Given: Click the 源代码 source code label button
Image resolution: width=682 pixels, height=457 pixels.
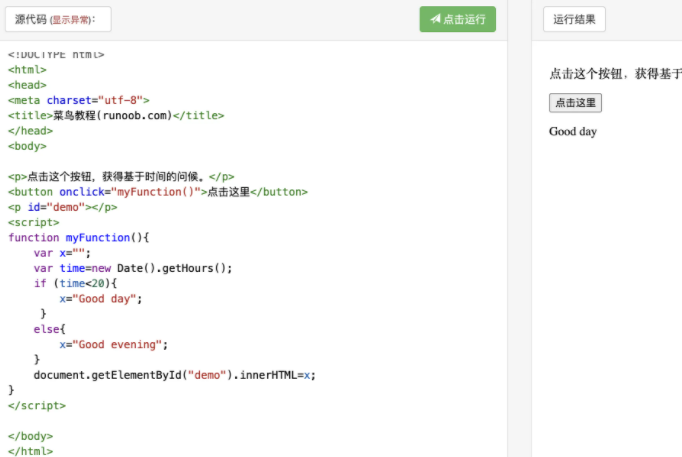Looking at the screenshot, I should [x=58, y=19].
